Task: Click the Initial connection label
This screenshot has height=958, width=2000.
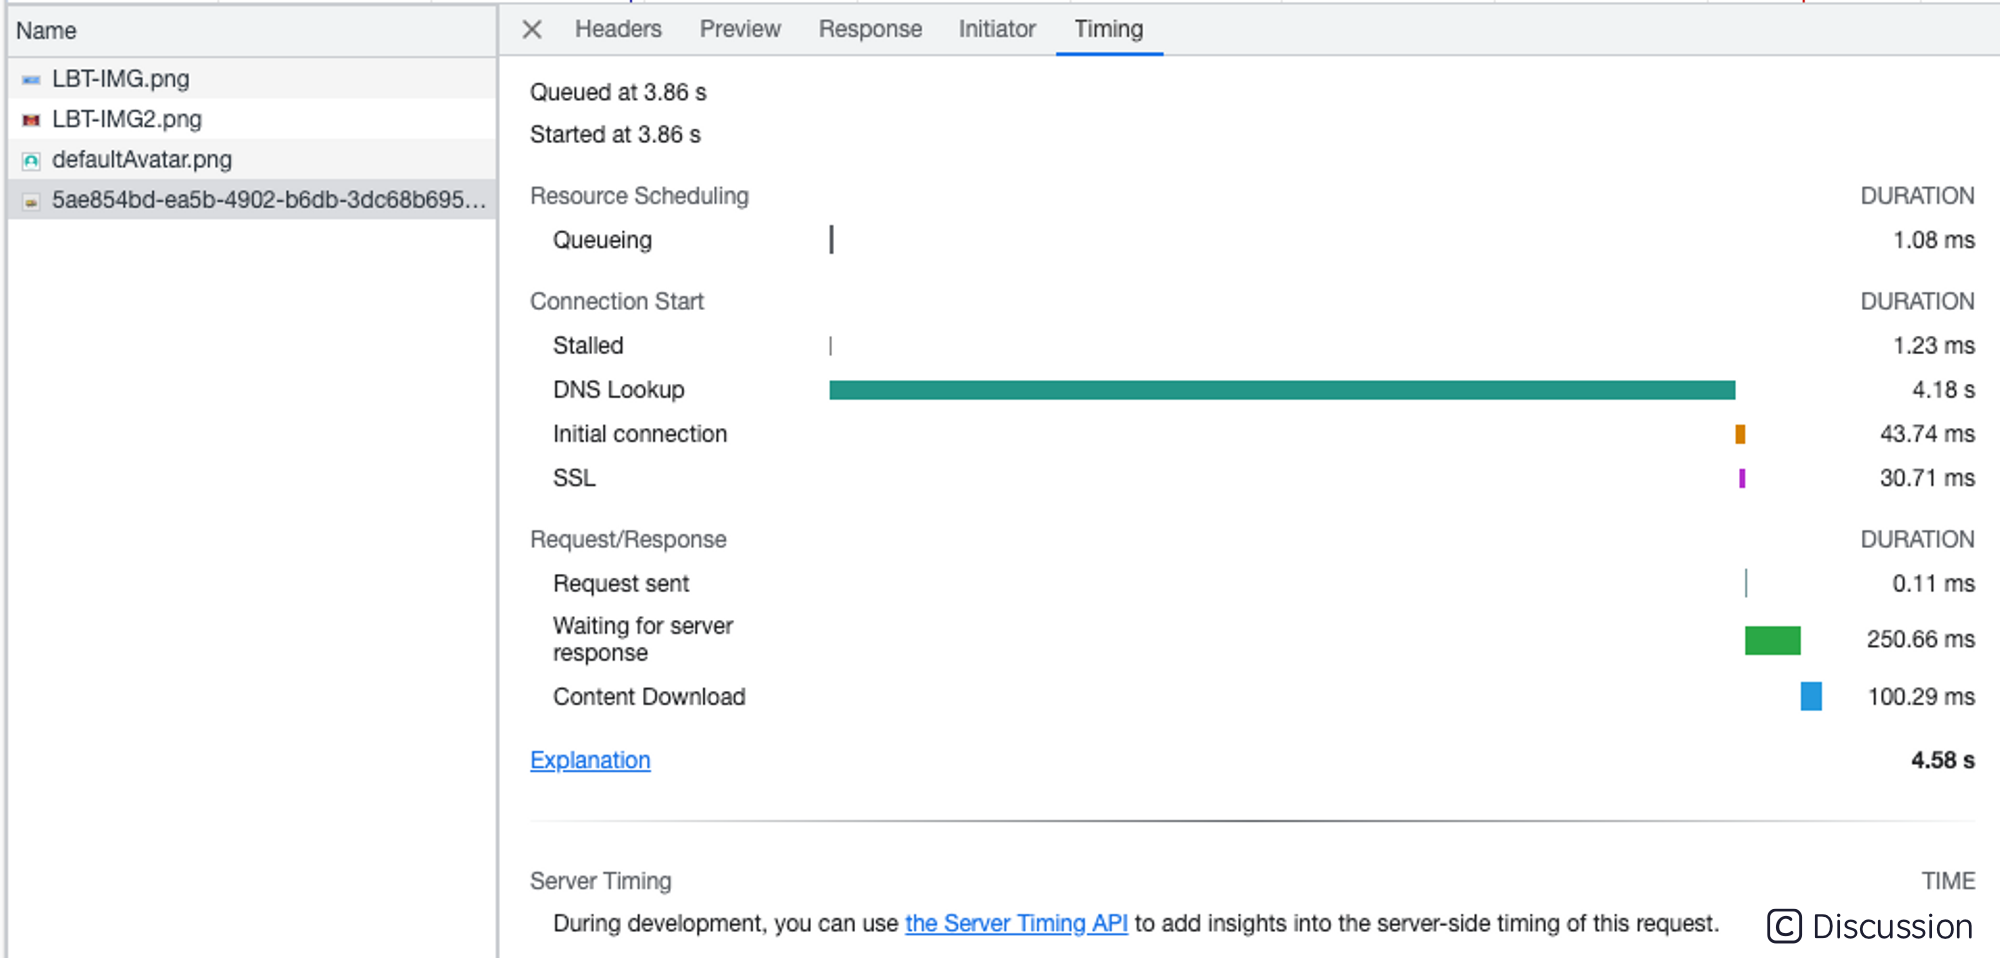Action: pos(640,434)
